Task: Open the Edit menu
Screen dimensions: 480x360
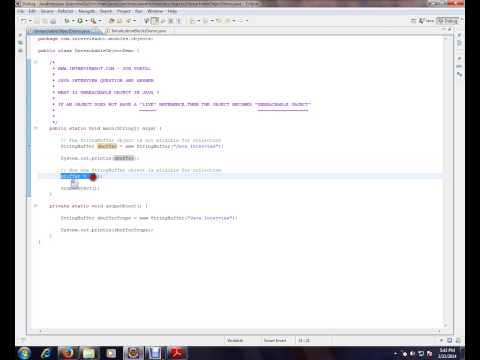Action: (32, 11)
